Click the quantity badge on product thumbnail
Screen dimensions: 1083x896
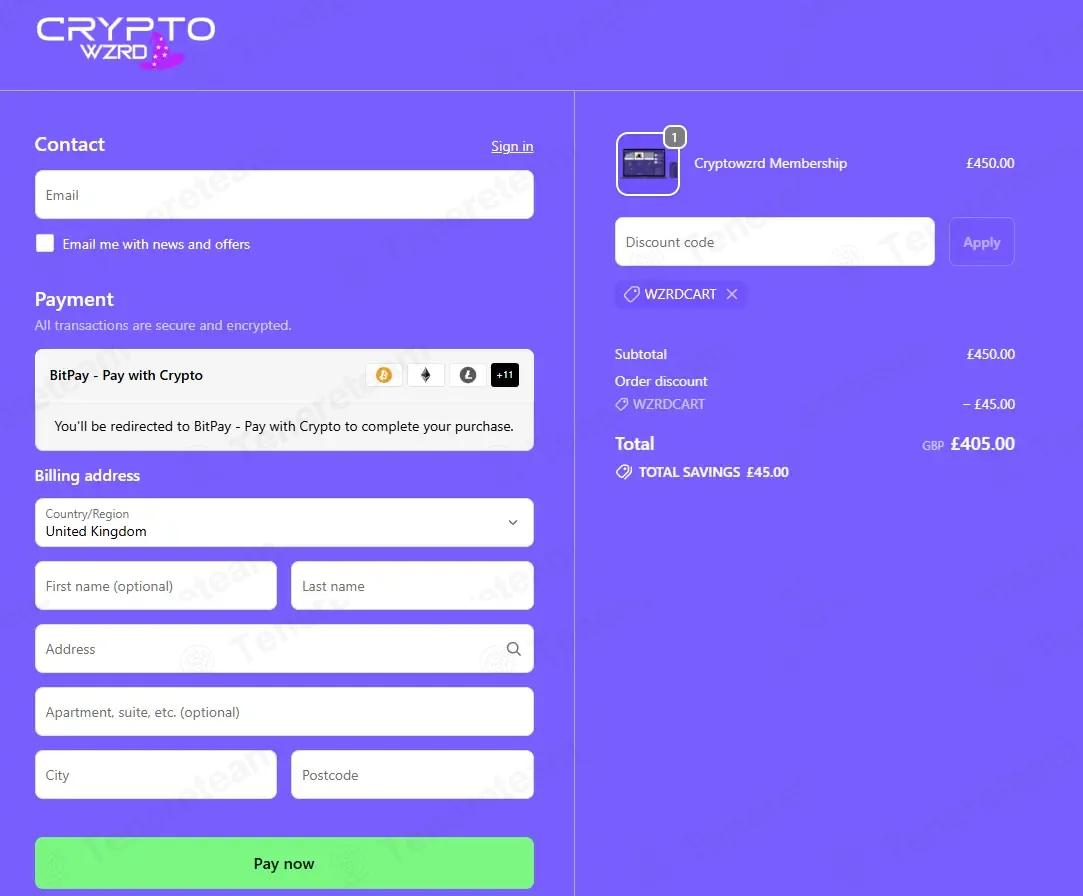click(x=674, y=137)
